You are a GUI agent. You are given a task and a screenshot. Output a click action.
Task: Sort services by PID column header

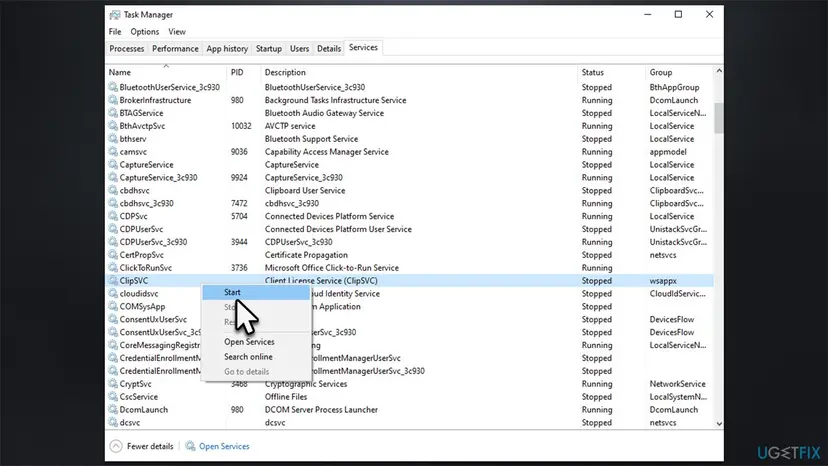[243, 72]
